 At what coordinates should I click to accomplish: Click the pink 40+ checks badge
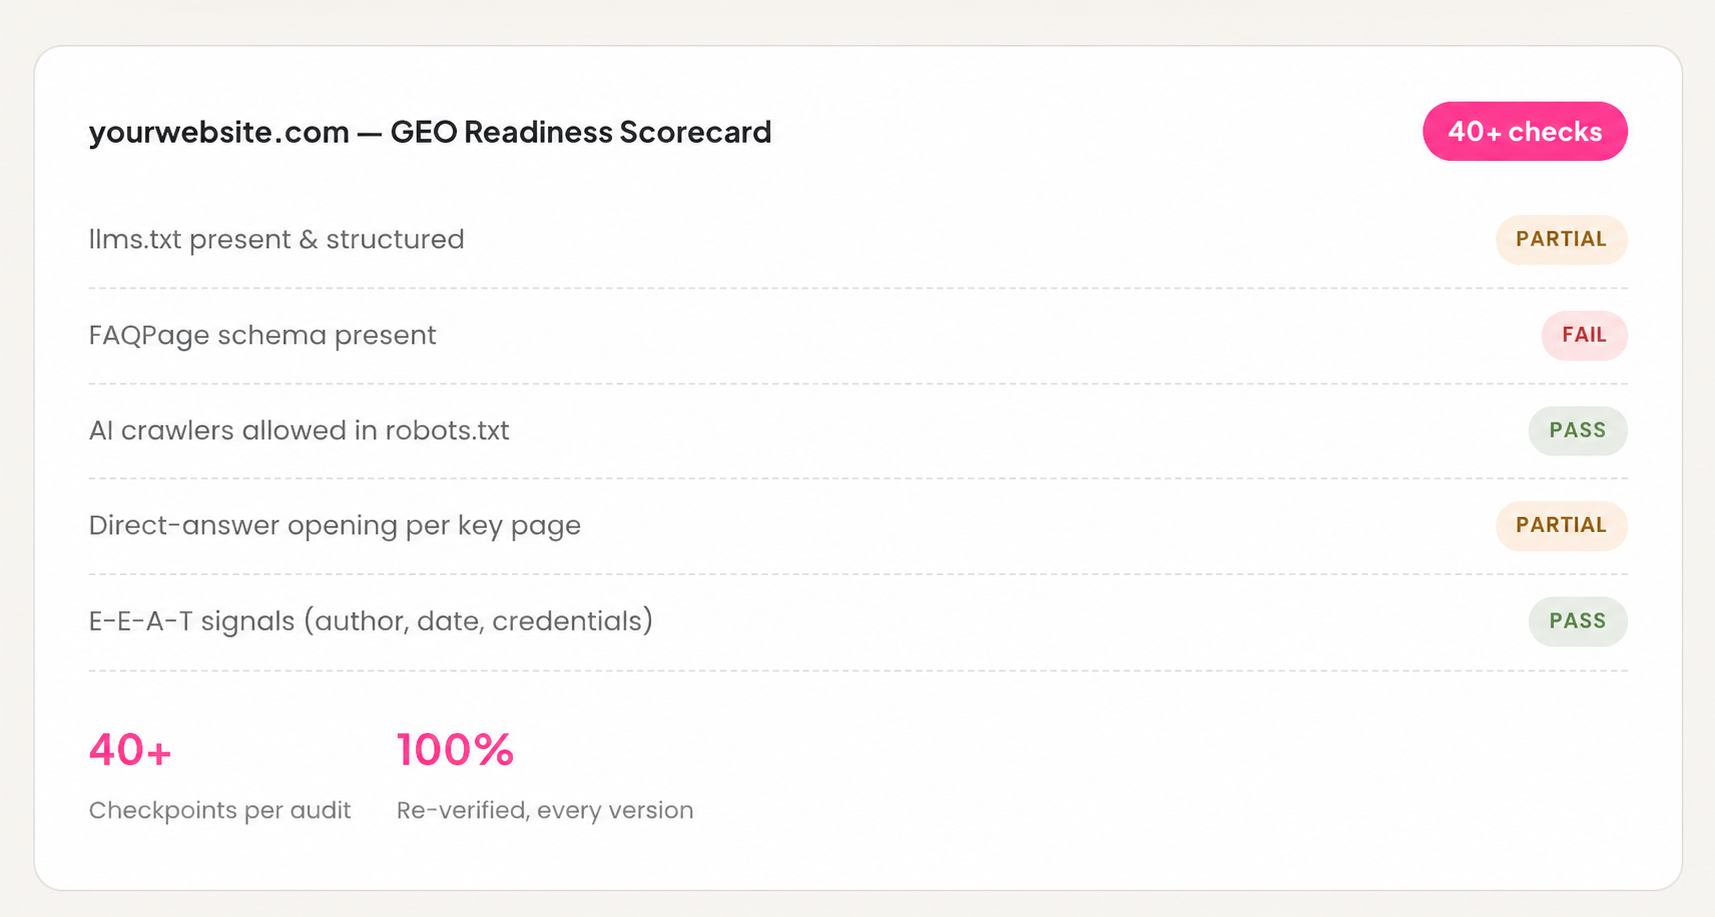pyautogui.click(x=1524, y=131)
